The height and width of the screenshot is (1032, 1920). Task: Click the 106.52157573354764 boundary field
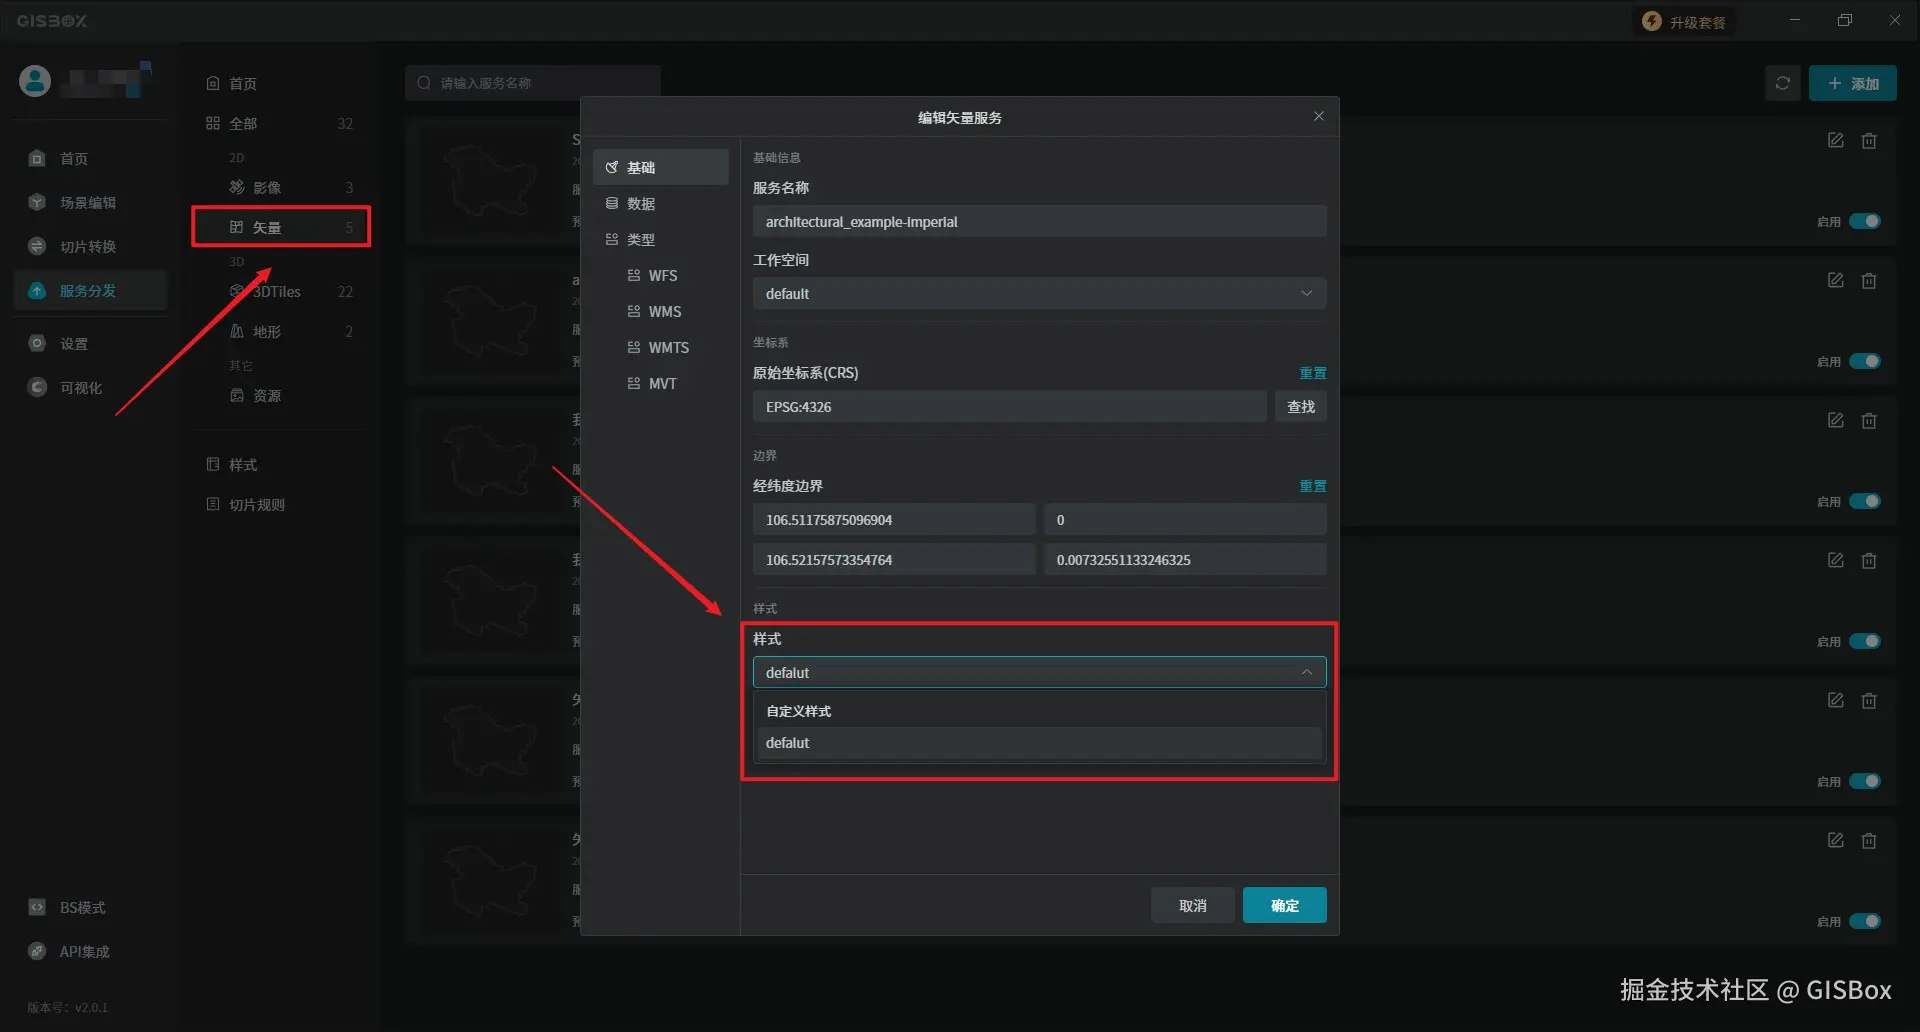[x=894, y=559]
